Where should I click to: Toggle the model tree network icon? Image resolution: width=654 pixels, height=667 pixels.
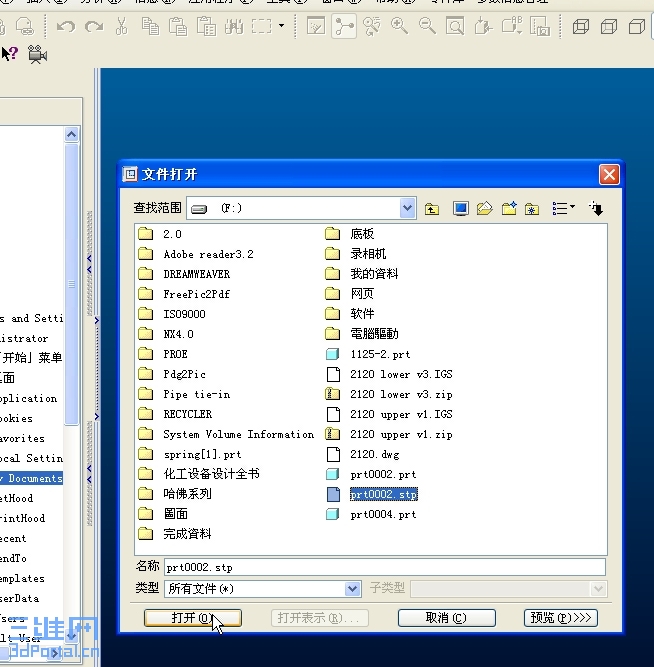pos(344,26)
